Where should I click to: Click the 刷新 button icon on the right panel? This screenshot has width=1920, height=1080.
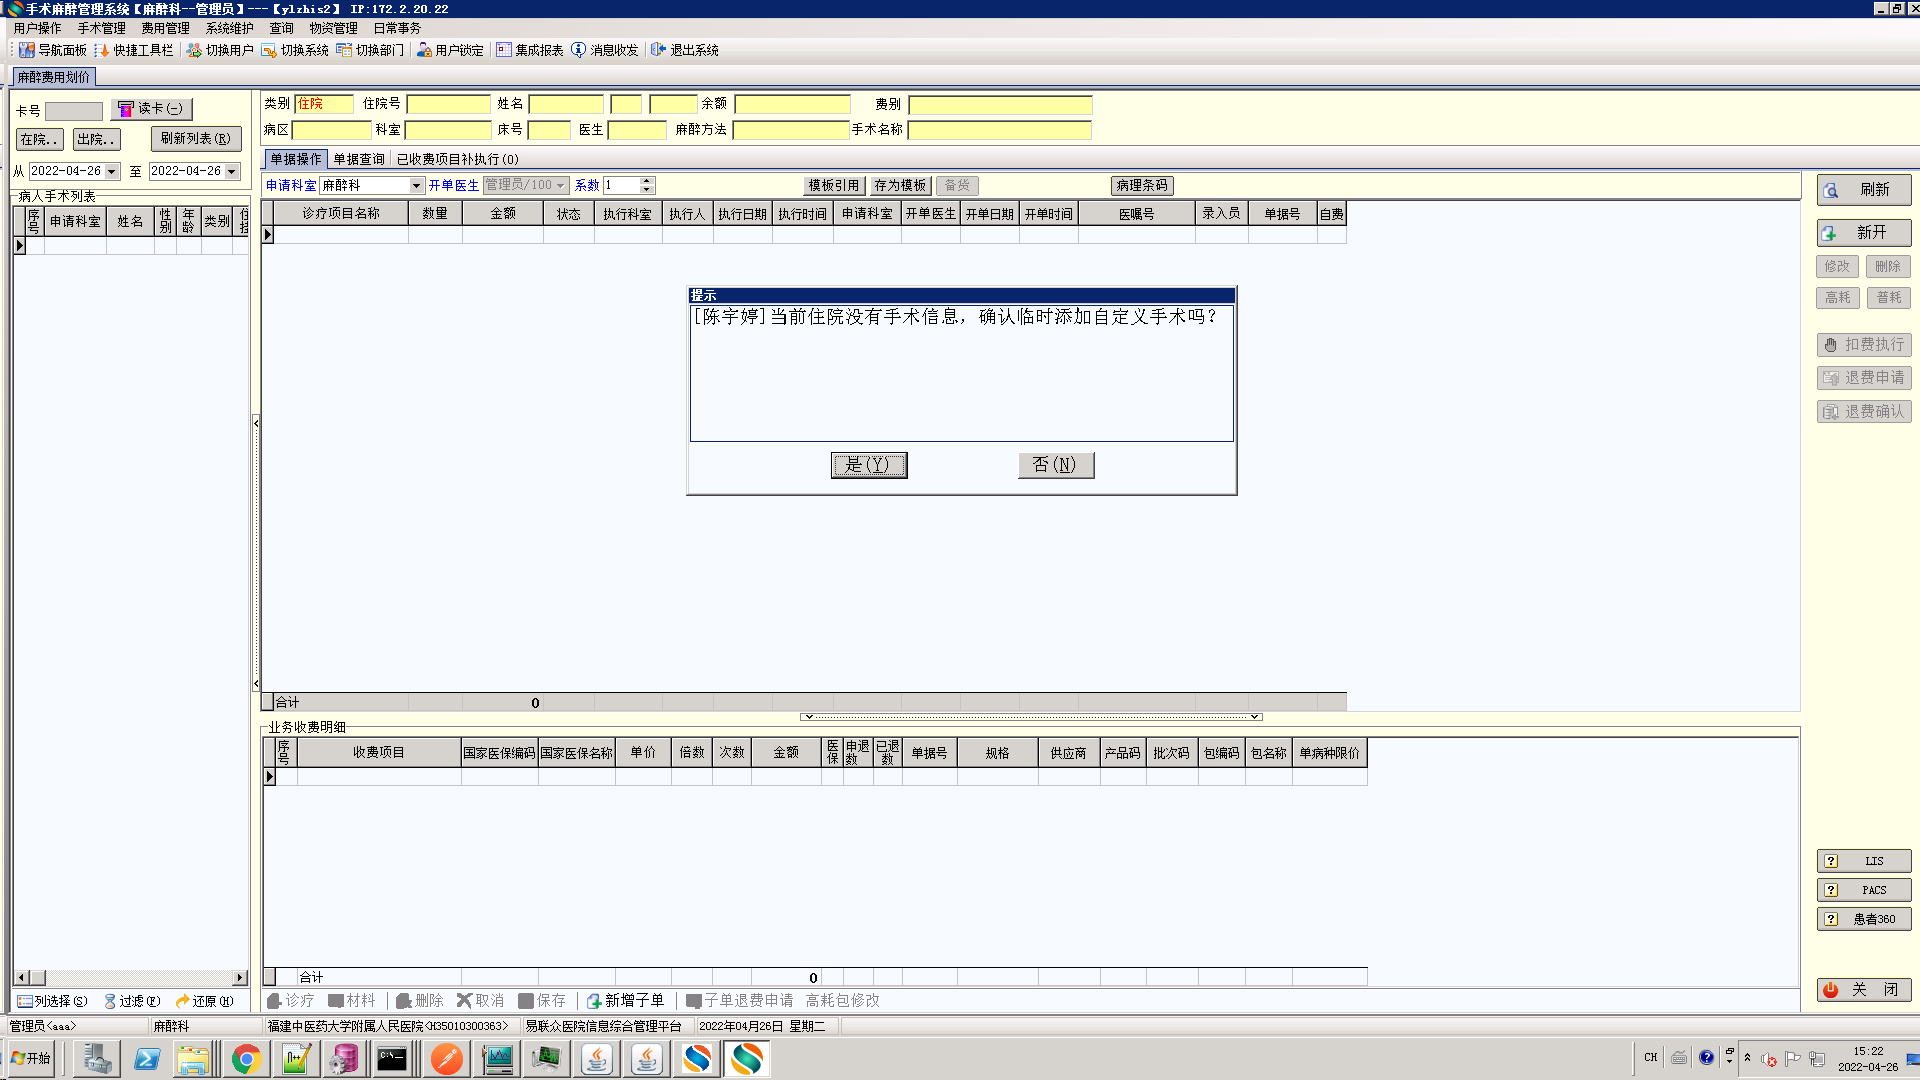pyautogui.click(x=1831, y=190)
